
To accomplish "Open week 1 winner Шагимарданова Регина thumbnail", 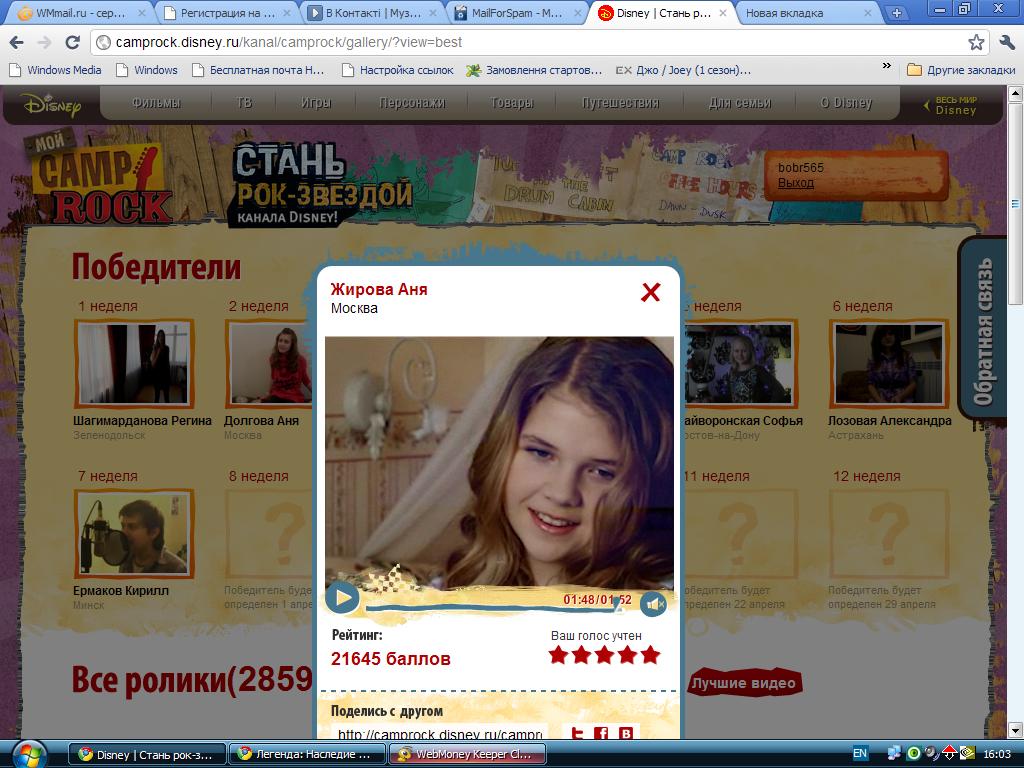I will point(135,364).
